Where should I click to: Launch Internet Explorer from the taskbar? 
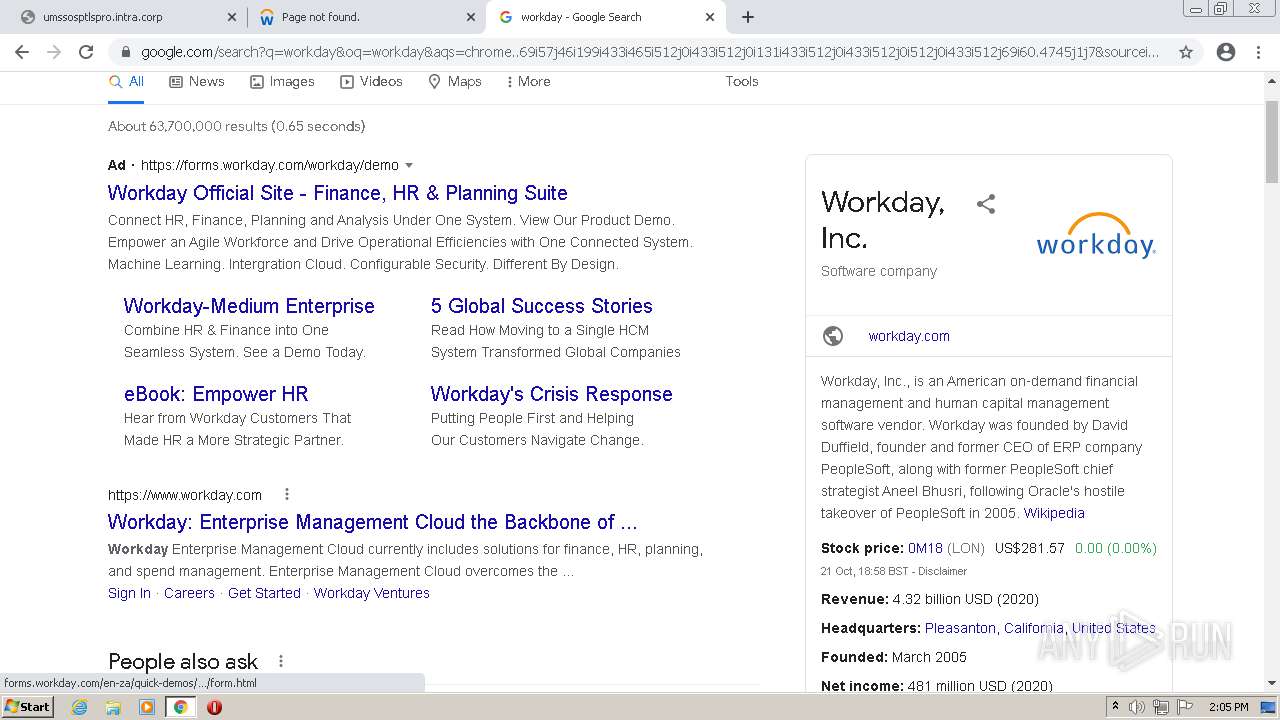[80, 707]
